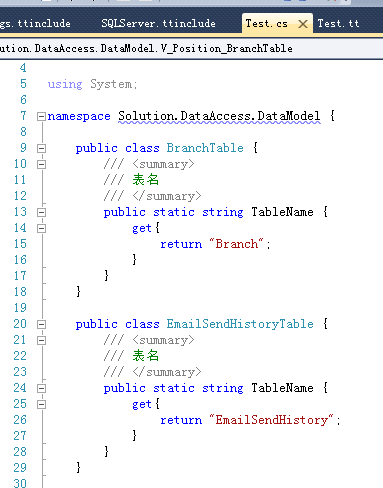Click the Solution.DataAccess.DataModel namespace name
Screen dimensions: 383x488
pos(219,116)
